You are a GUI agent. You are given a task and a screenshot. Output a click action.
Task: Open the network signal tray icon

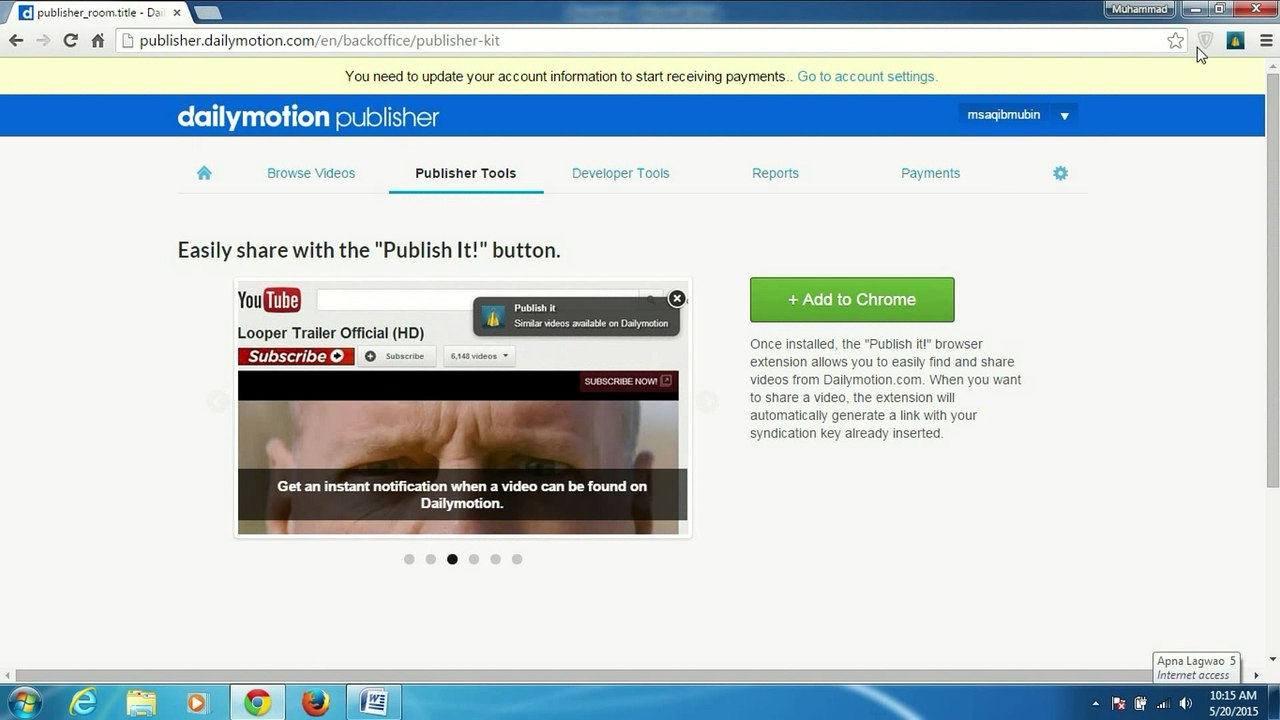[1163, 704]
